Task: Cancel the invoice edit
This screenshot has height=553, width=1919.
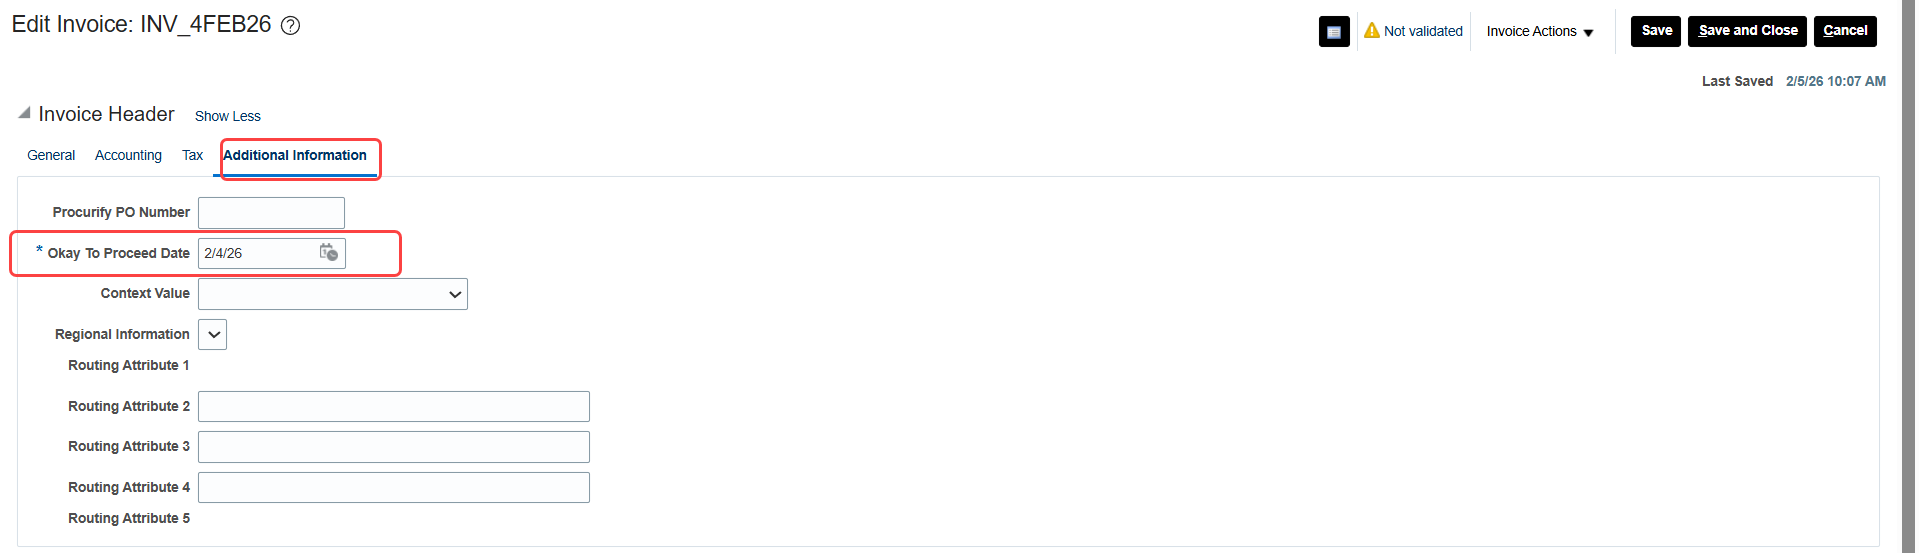Action: [x=1845, y=31]
